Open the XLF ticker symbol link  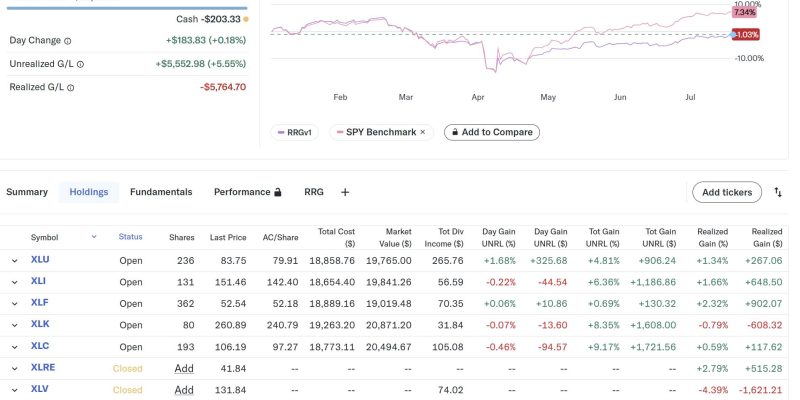[x=40, y=303]
